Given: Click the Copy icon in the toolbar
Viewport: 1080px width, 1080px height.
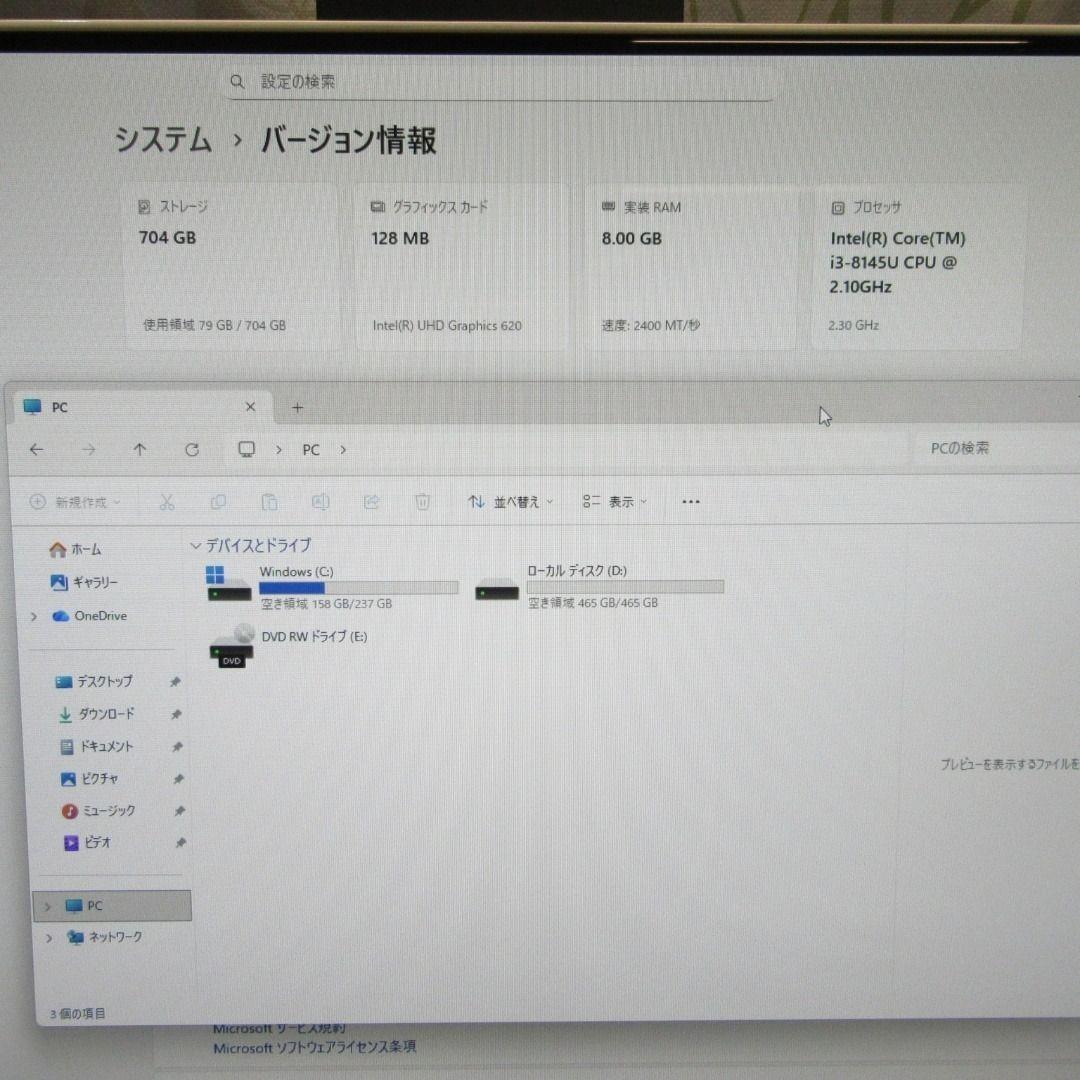Looking at the screenshot, I should pyautogui.click(x=218, y=501).
